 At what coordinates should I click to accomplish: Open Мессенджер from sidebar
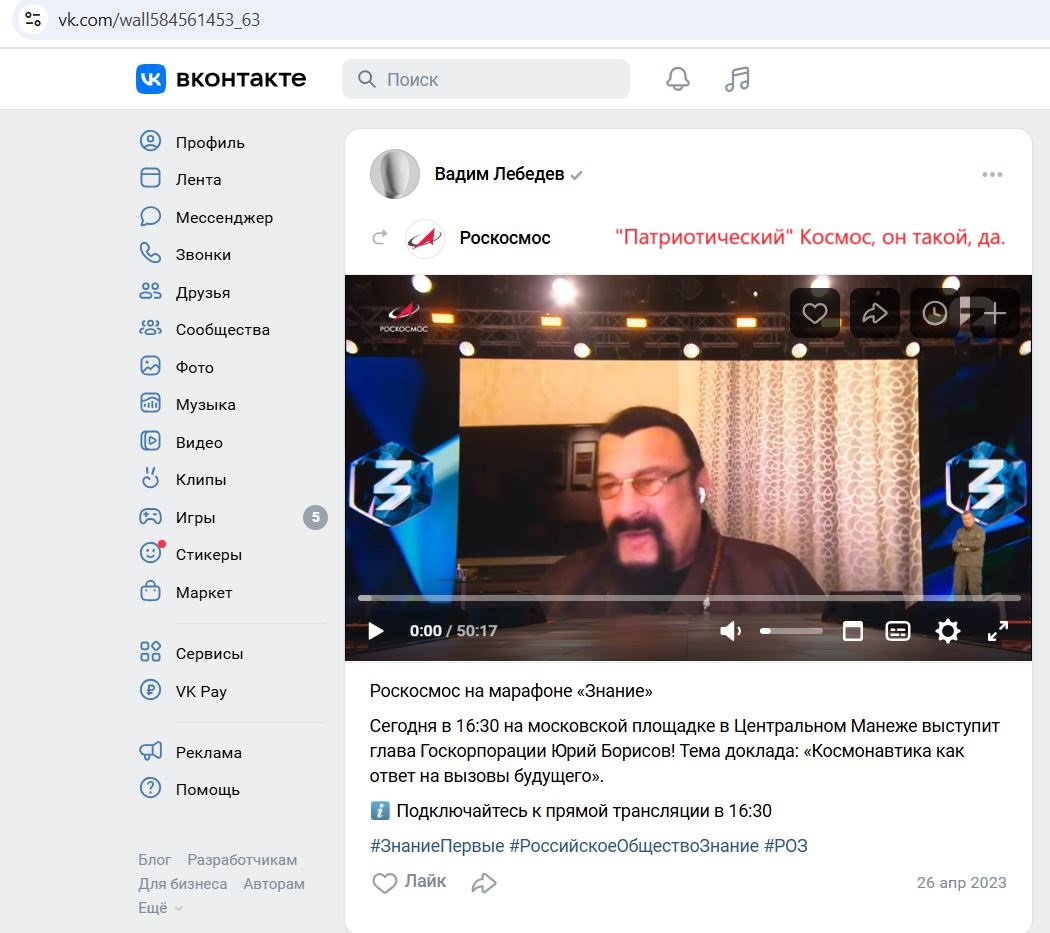[224, 217]
